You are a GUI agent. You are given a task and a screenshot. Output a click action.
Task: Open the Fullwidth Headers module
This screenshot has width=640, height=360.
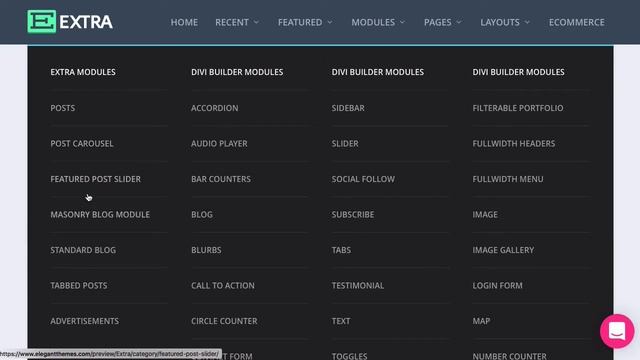tap(514, 144)
